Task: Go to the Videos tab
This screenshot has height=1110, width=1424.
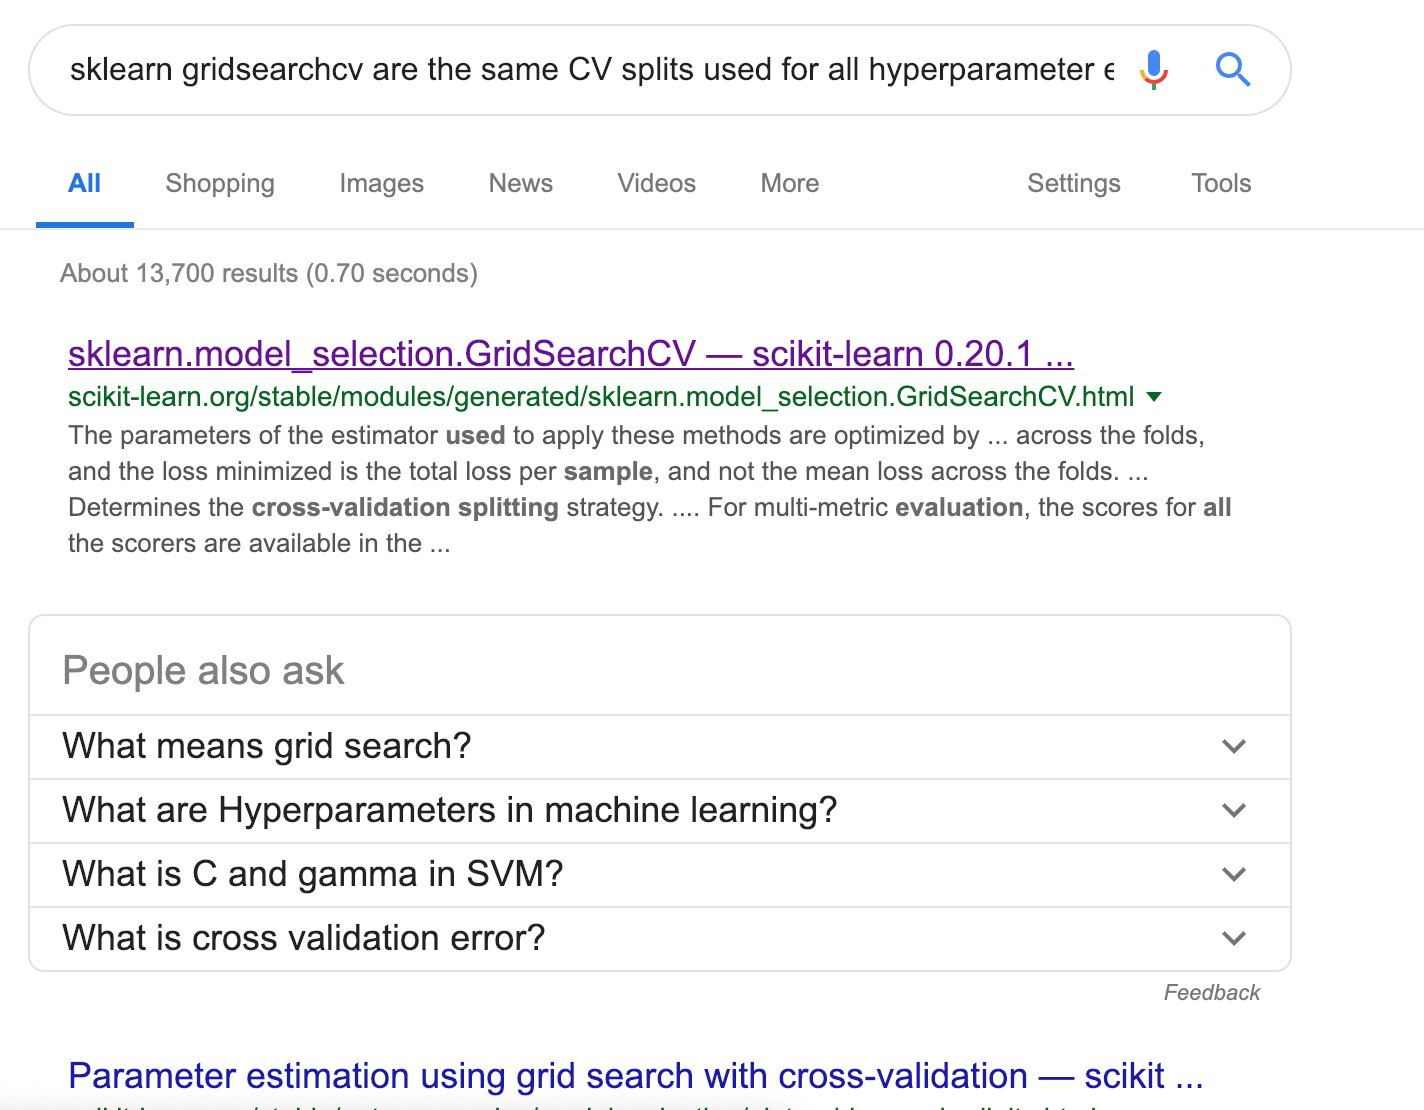Action: 656,184
